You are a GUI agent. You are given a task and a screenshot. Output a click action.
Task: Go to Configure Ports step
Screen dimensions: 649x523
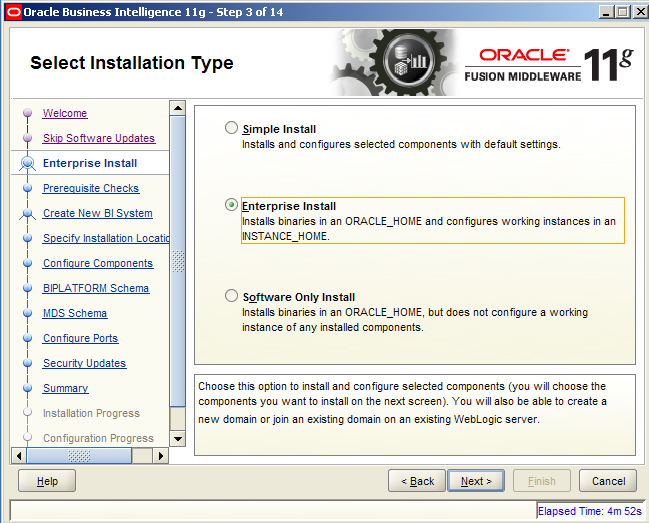click(81, 338)
